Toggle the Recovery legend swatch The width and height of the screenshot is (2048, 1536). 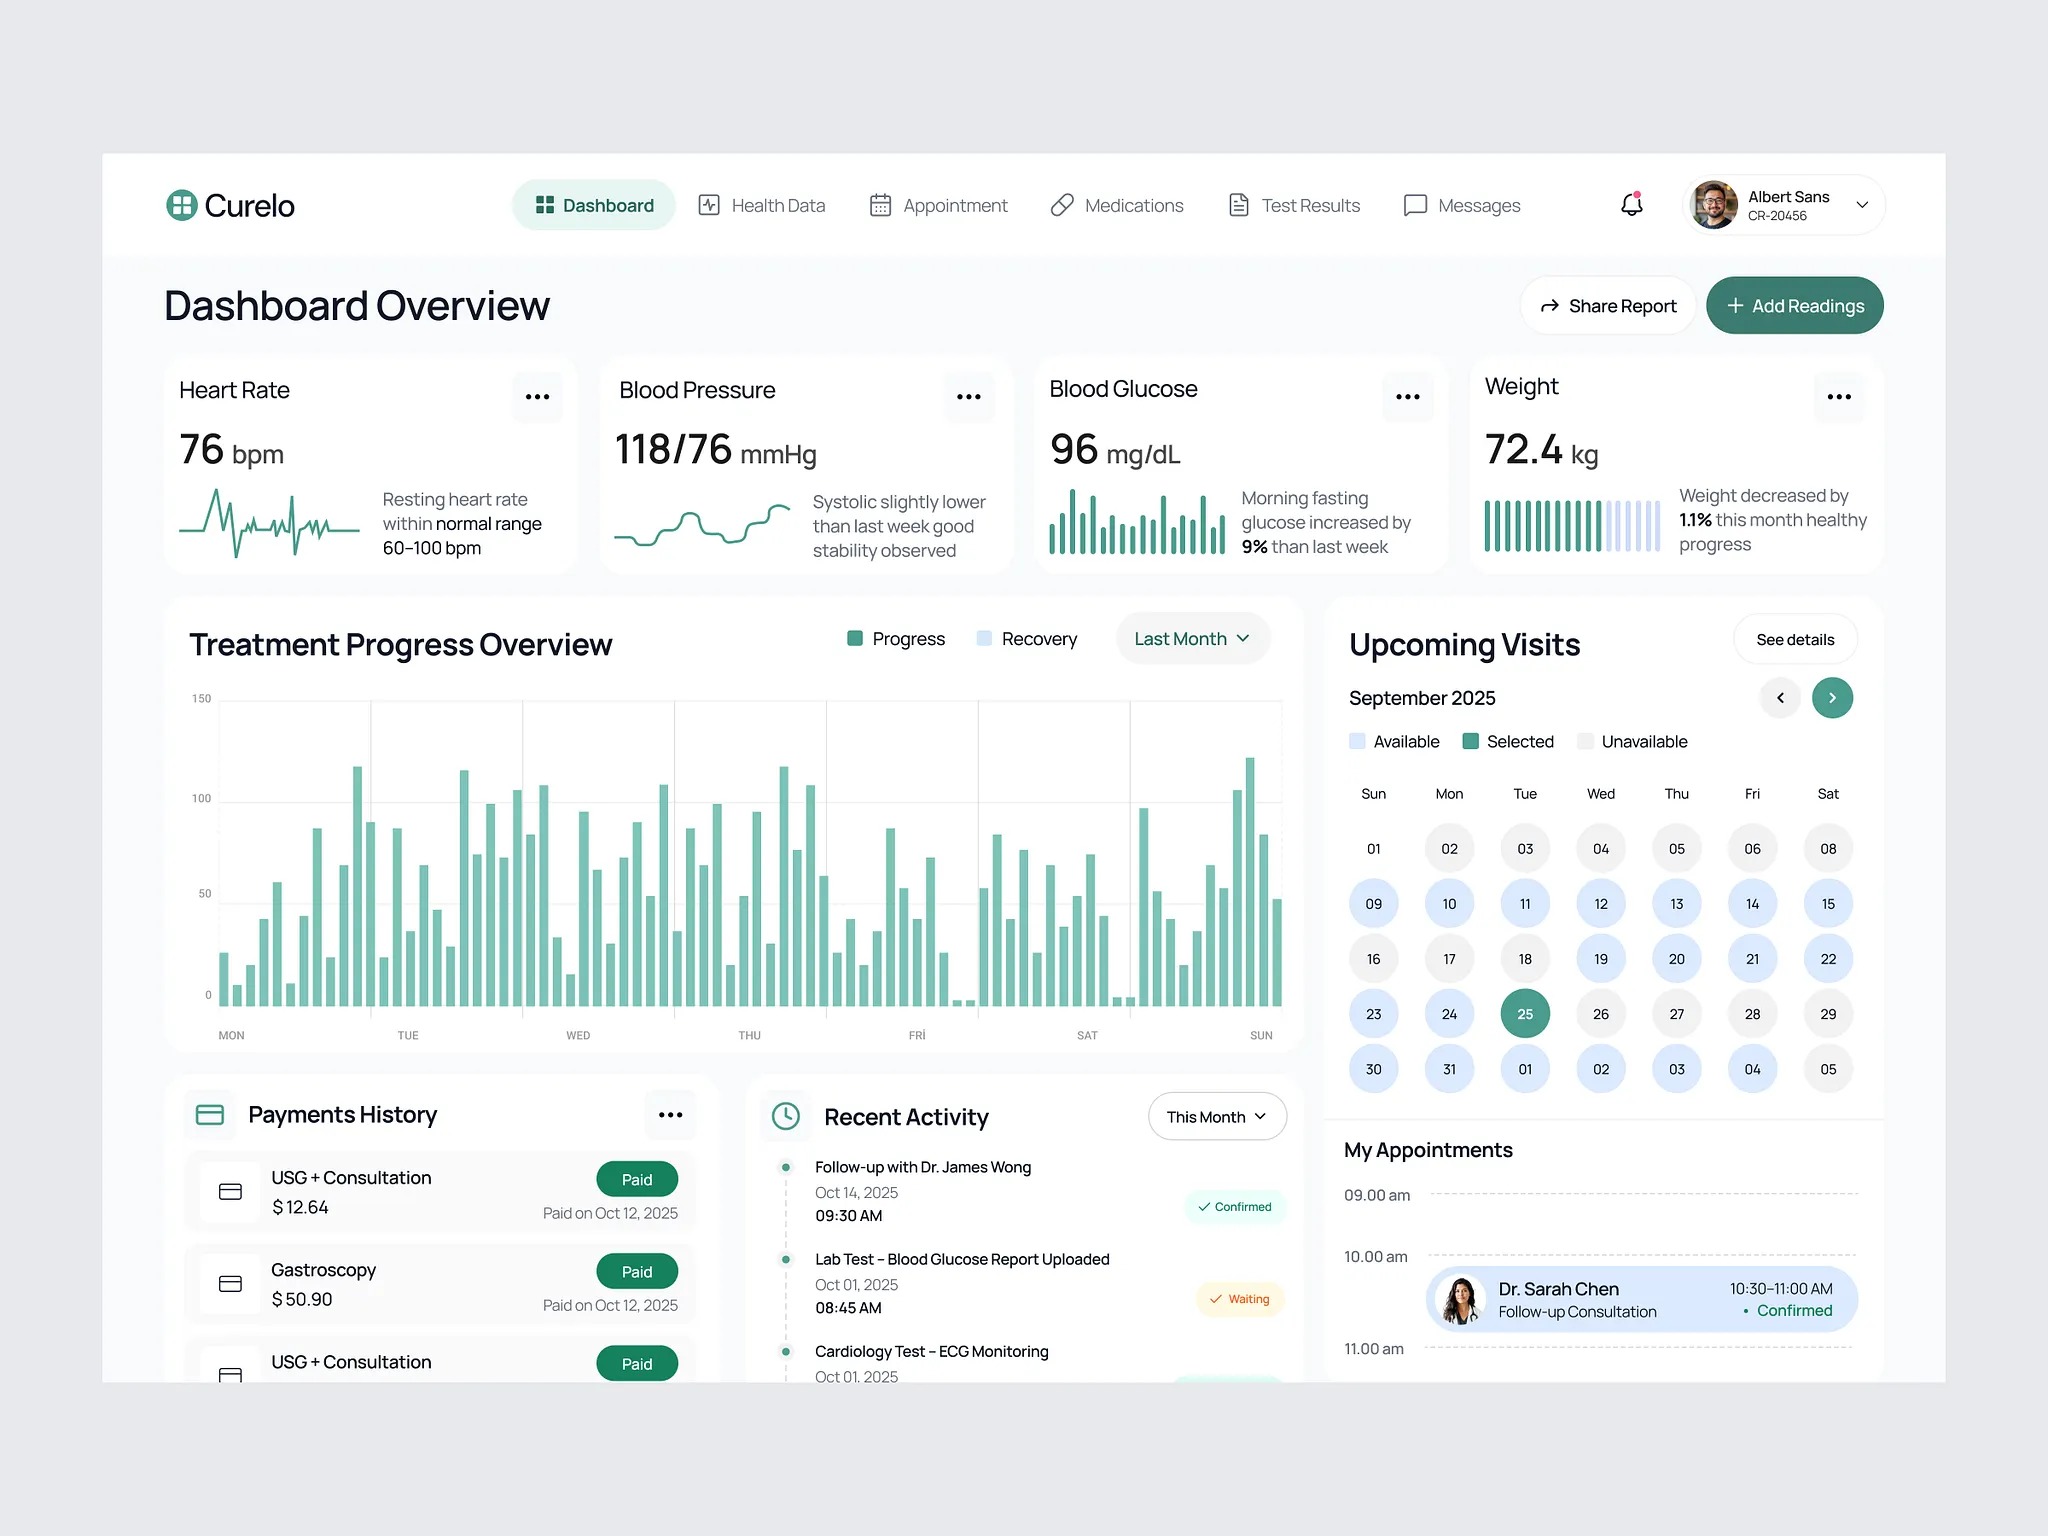coord(984,638)
